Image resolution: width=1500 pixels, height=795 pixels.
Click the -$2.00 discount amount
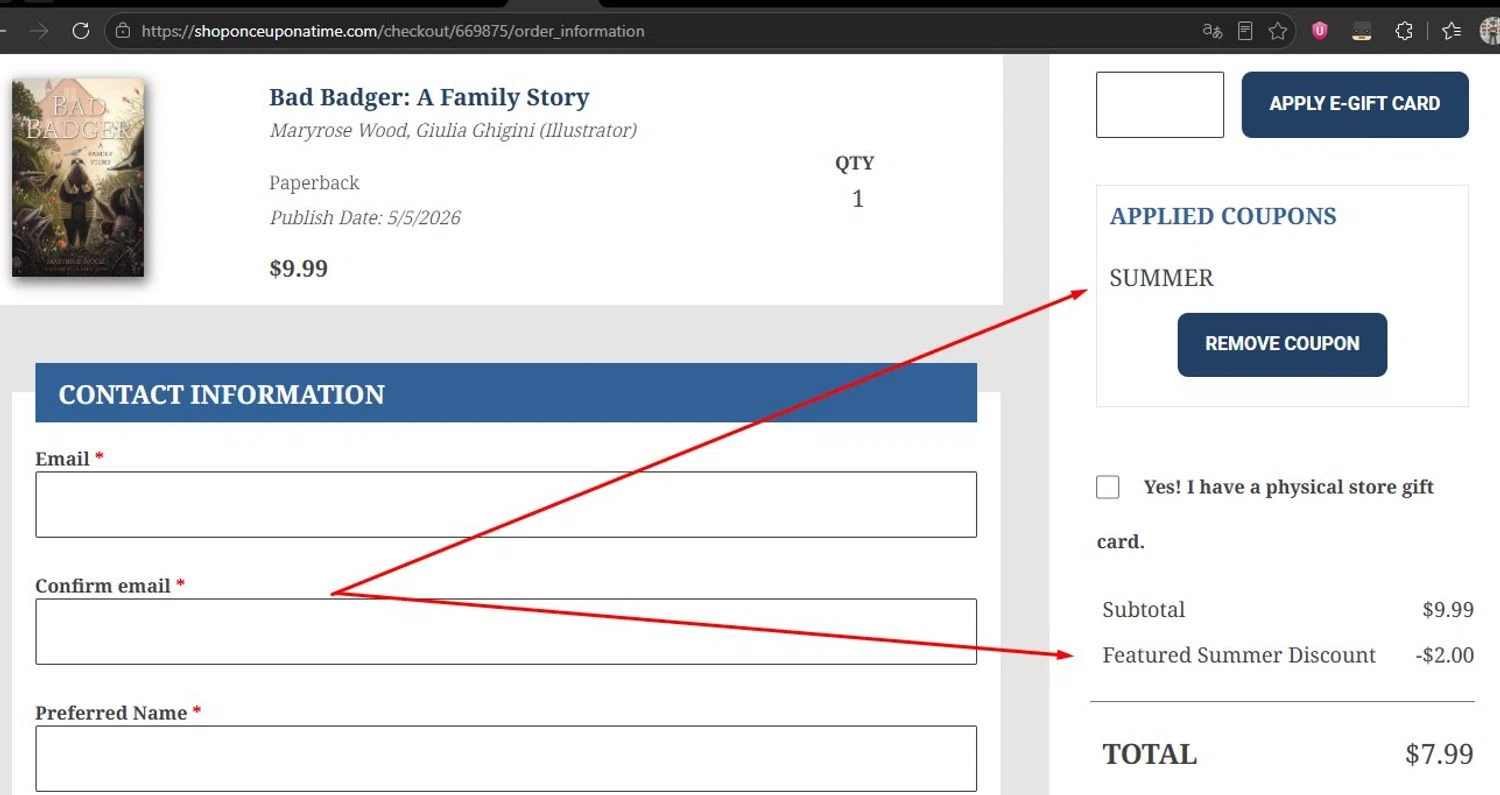(1445, 655)
